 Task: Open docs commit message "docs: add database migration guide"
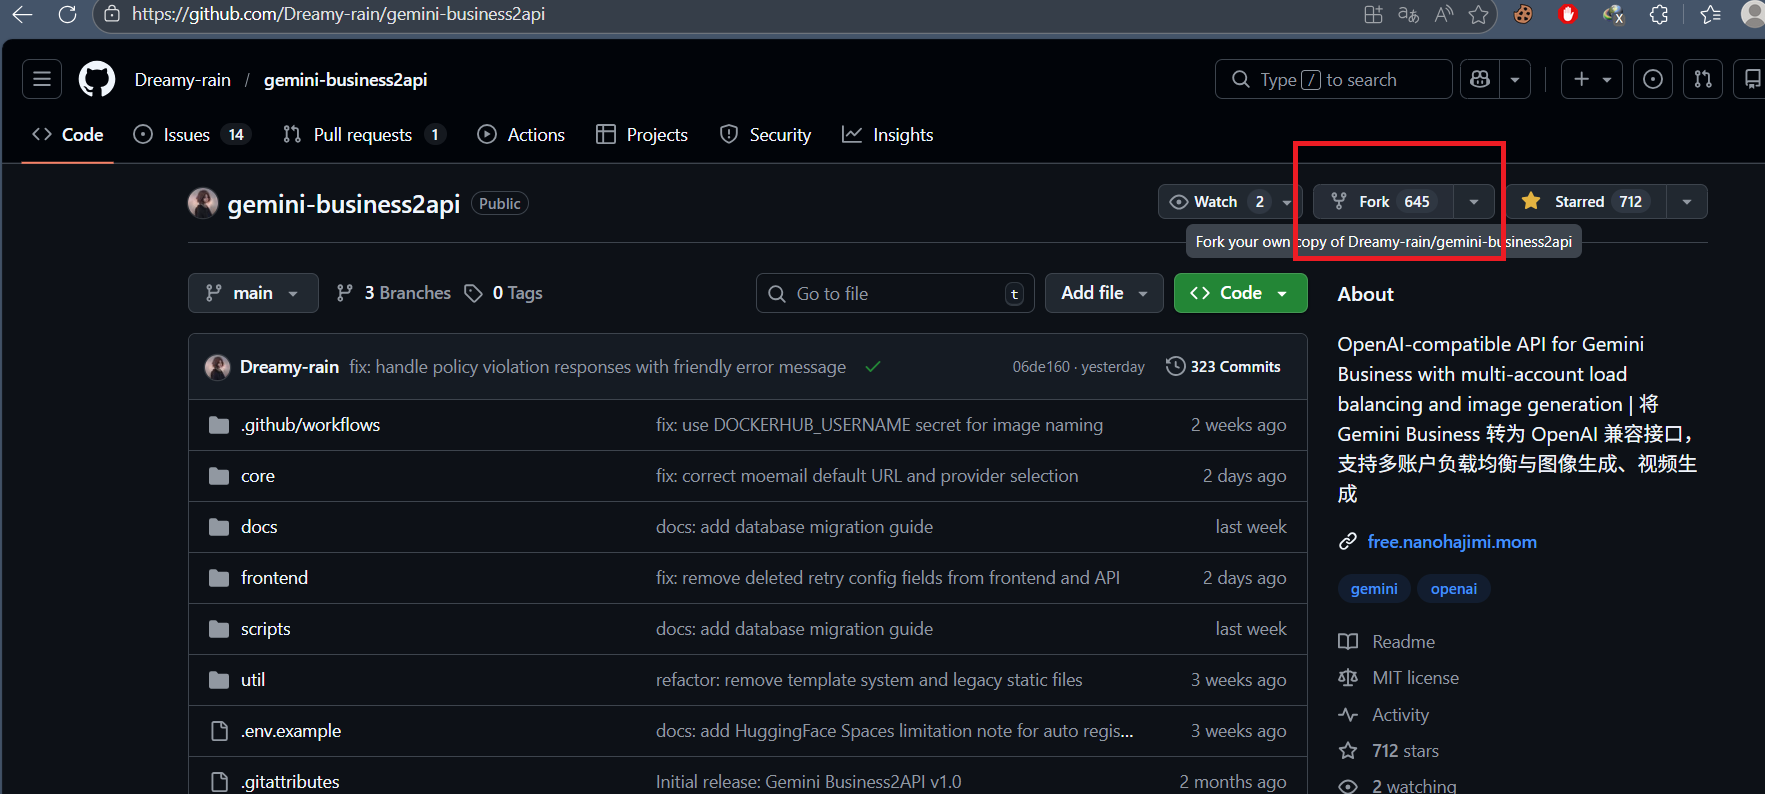[x=794, y=527]
